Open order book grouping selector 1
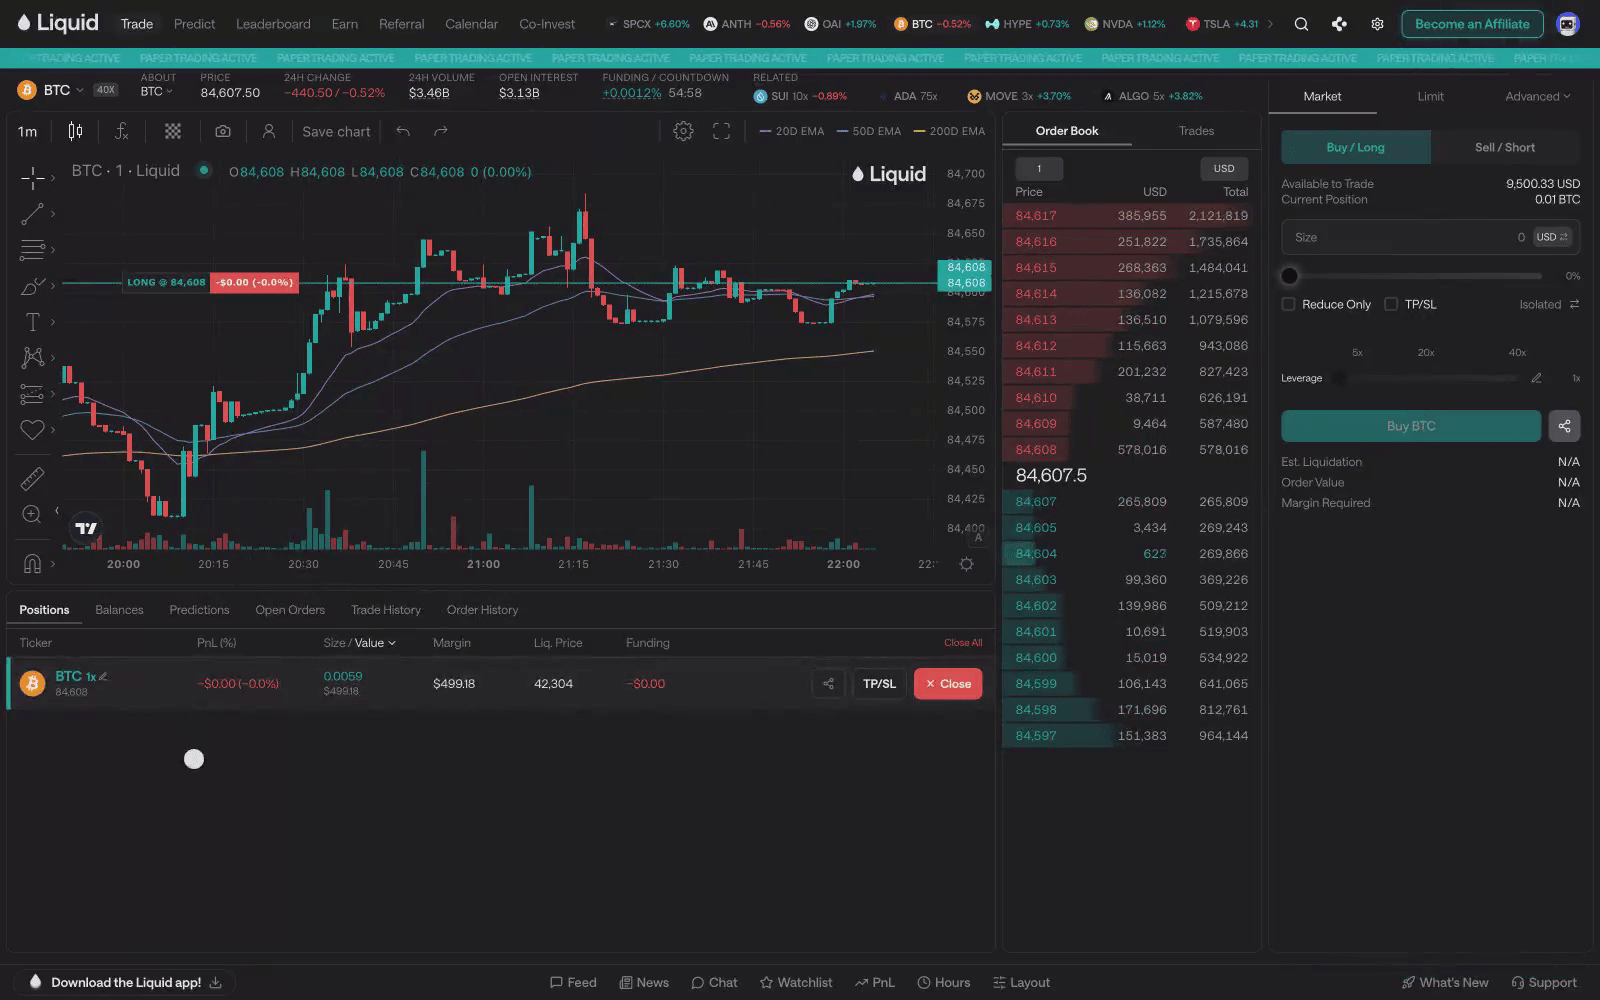 (x=1039, y=168)
